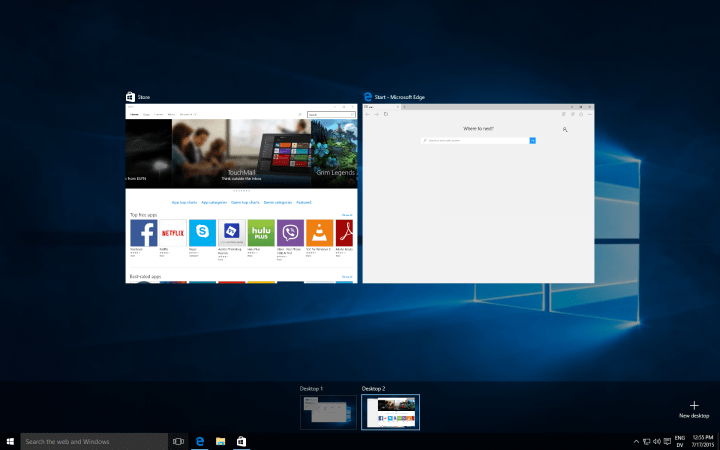Open the Facebook app tile in Store
The image size is (720, 450).
[x=144, y=233]
